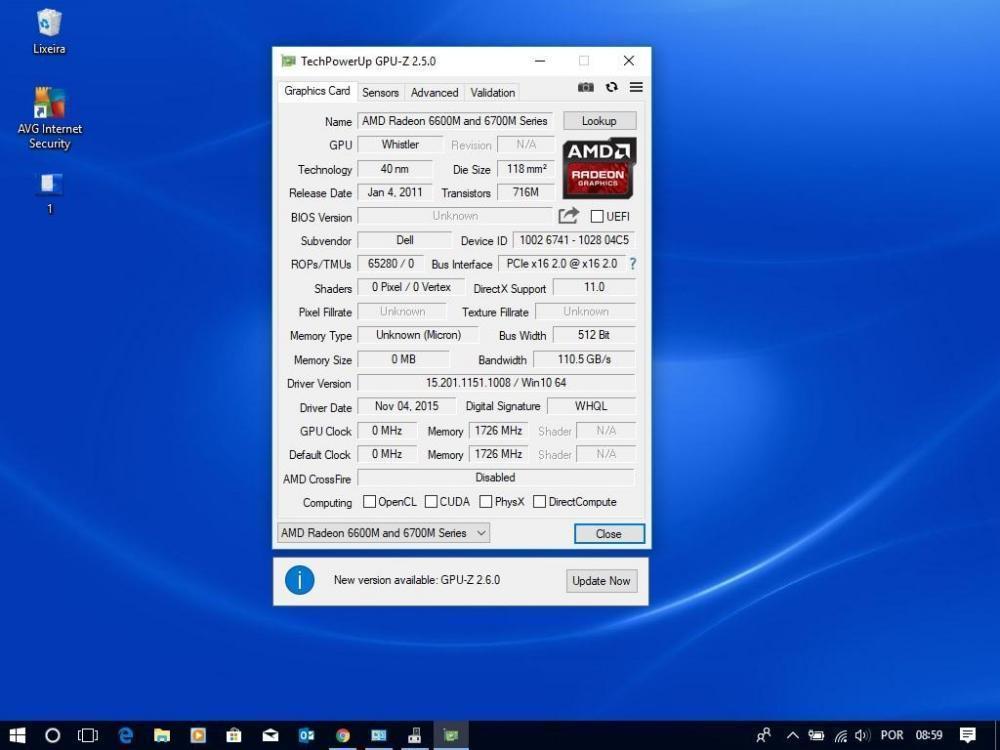Image resolution: width=1000 pixels, height=750 pixels.
Task: Open the GPU-Z hamburger menu
Action: tap(636, 87)
